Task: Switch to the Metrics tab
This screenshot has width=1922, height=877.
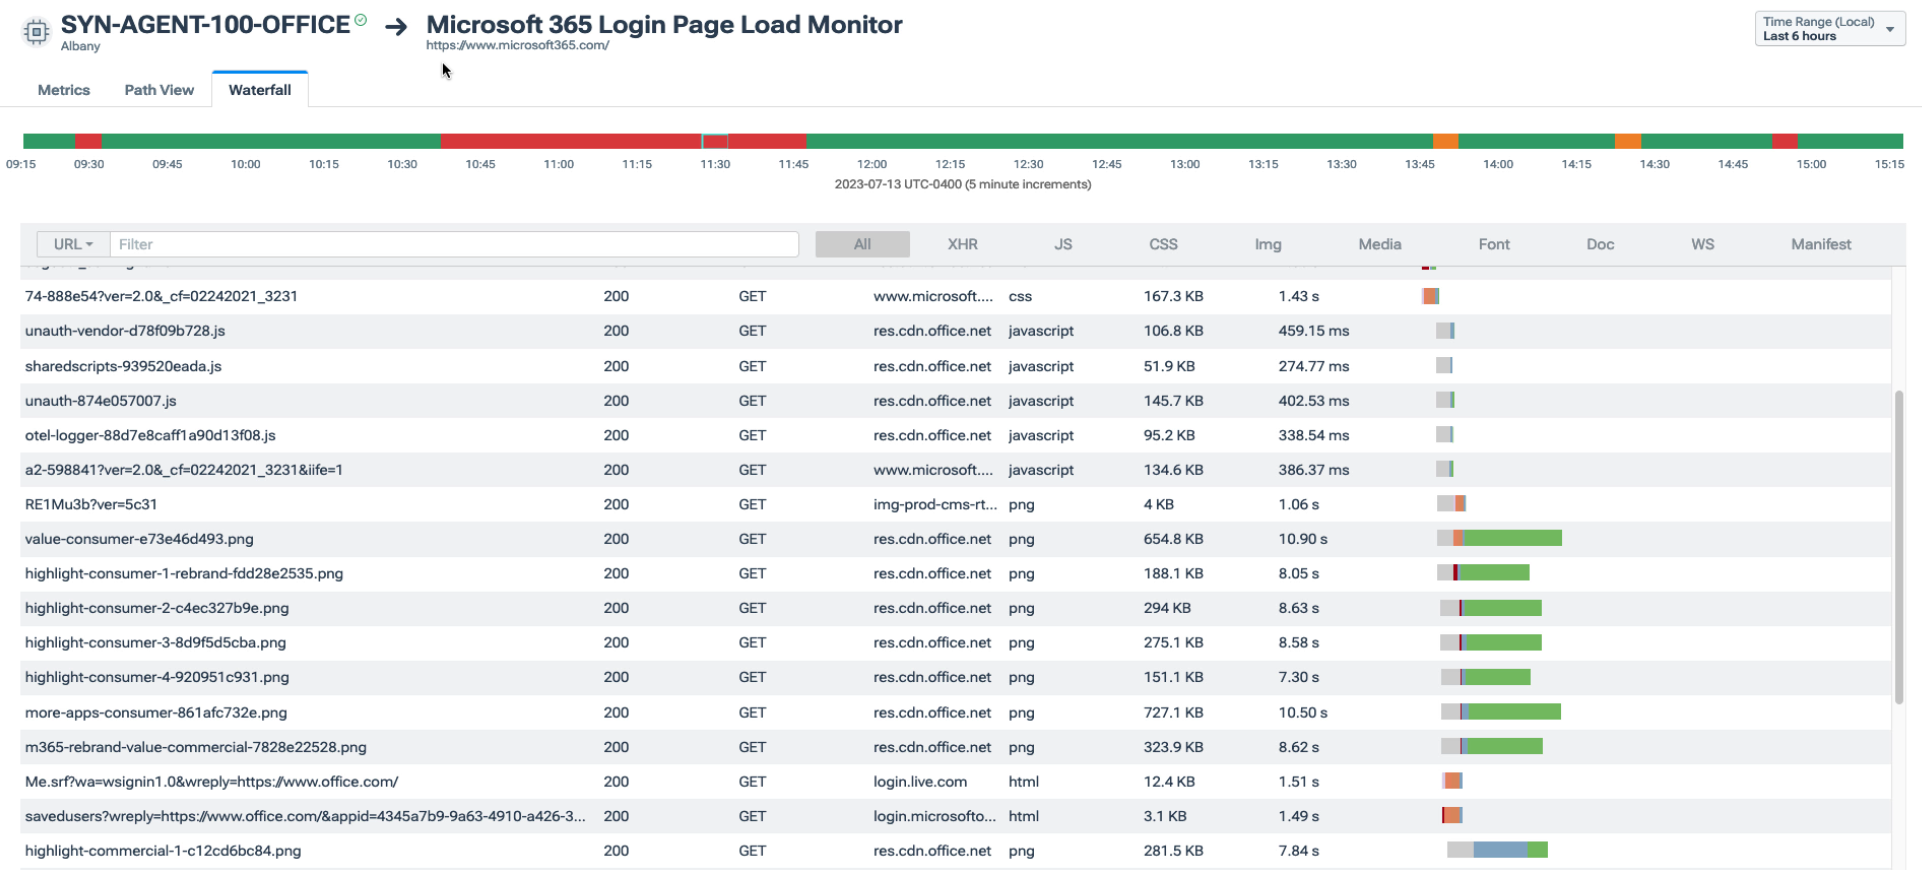Action: pyautogui.click(x=64, y=90)
